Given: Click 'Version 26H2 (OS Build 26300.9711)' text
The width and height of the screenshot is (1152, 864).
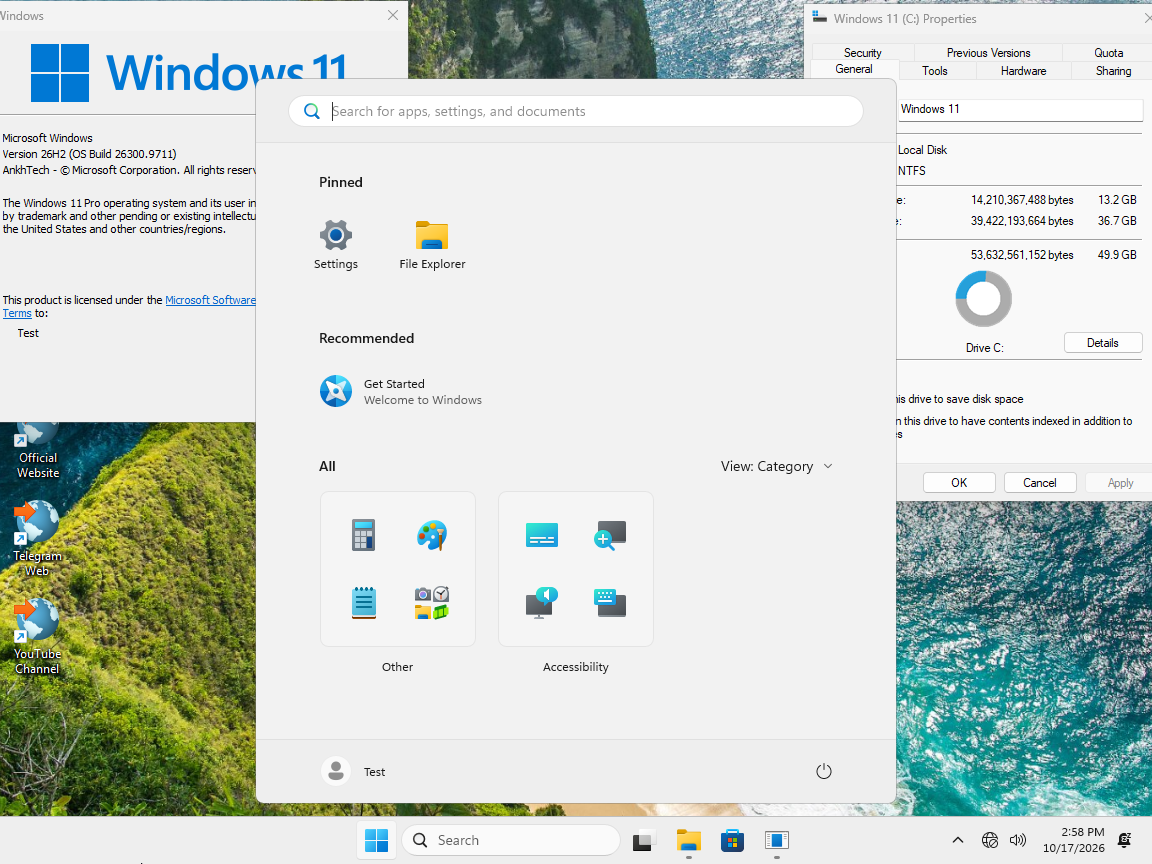Looking at the screenshot, I should pos(90,154).
